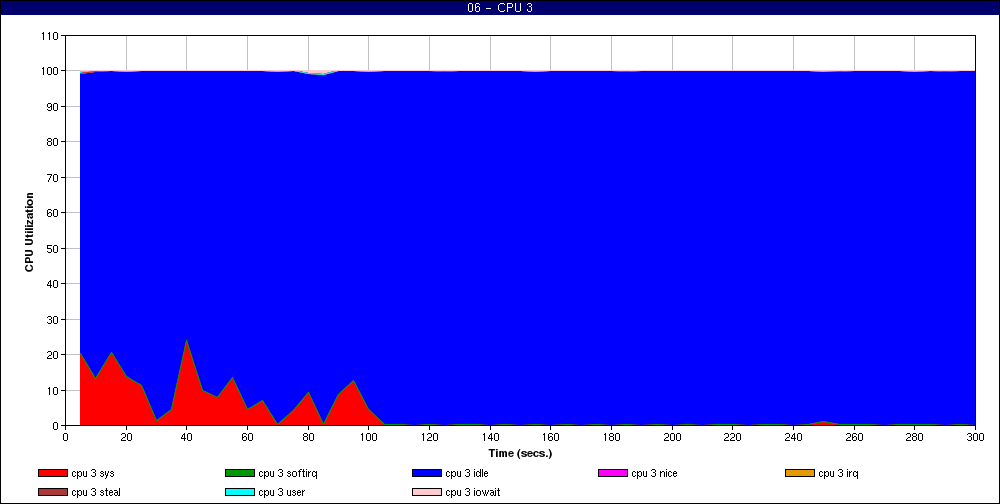
Task: Click the green cpu 3 softirq legend swatch
Action: pyautogui.click(x=240, y=473)
